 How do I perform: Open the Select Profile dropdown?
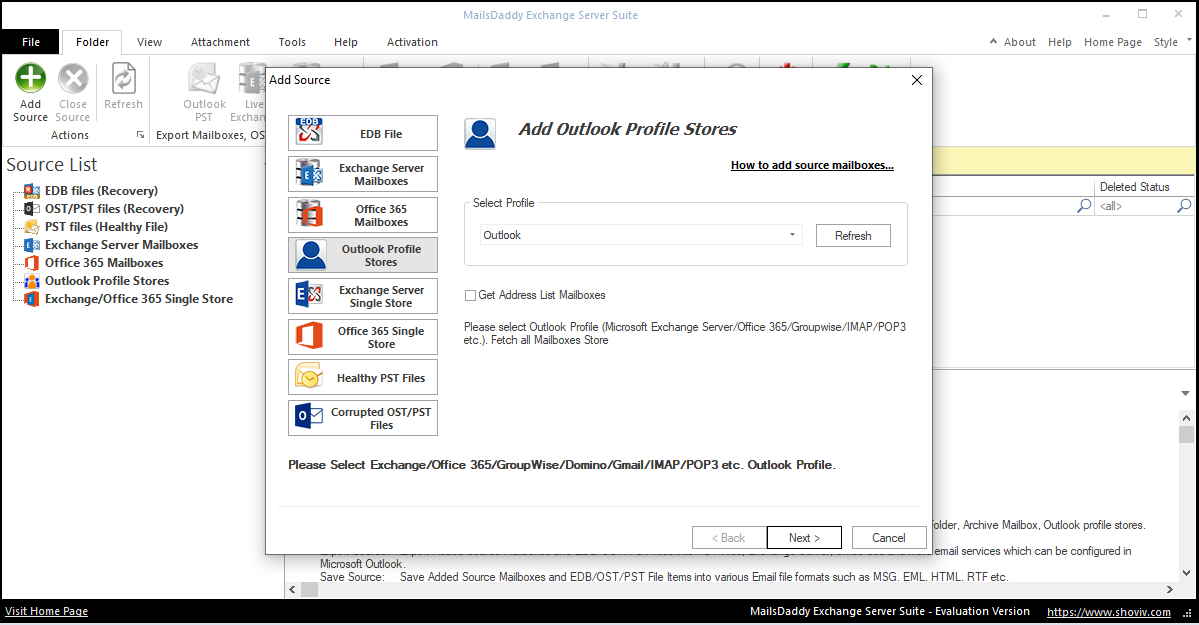(792, 235)
